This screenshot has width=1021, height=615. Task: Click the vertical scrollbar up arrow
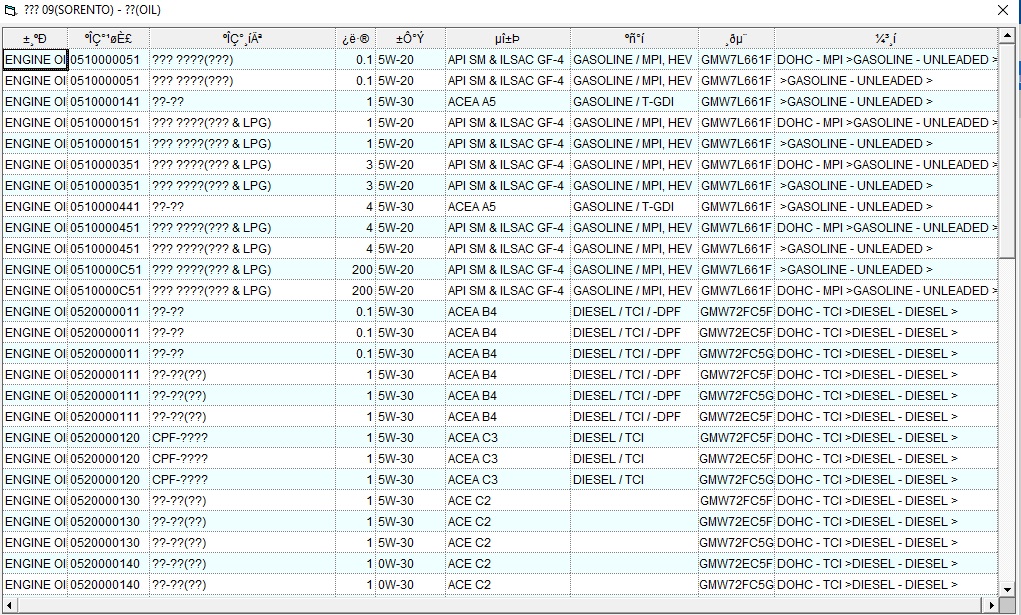[1007, 38]
